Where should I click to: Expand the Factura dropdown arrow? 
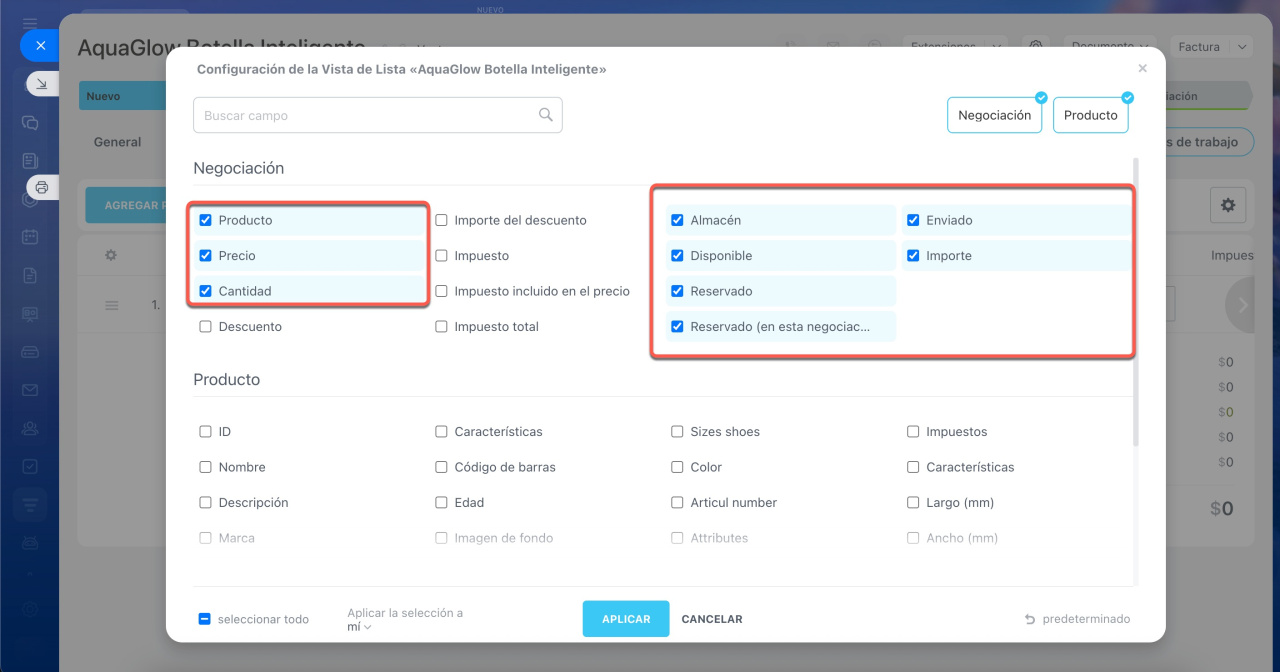(1242, 47)
